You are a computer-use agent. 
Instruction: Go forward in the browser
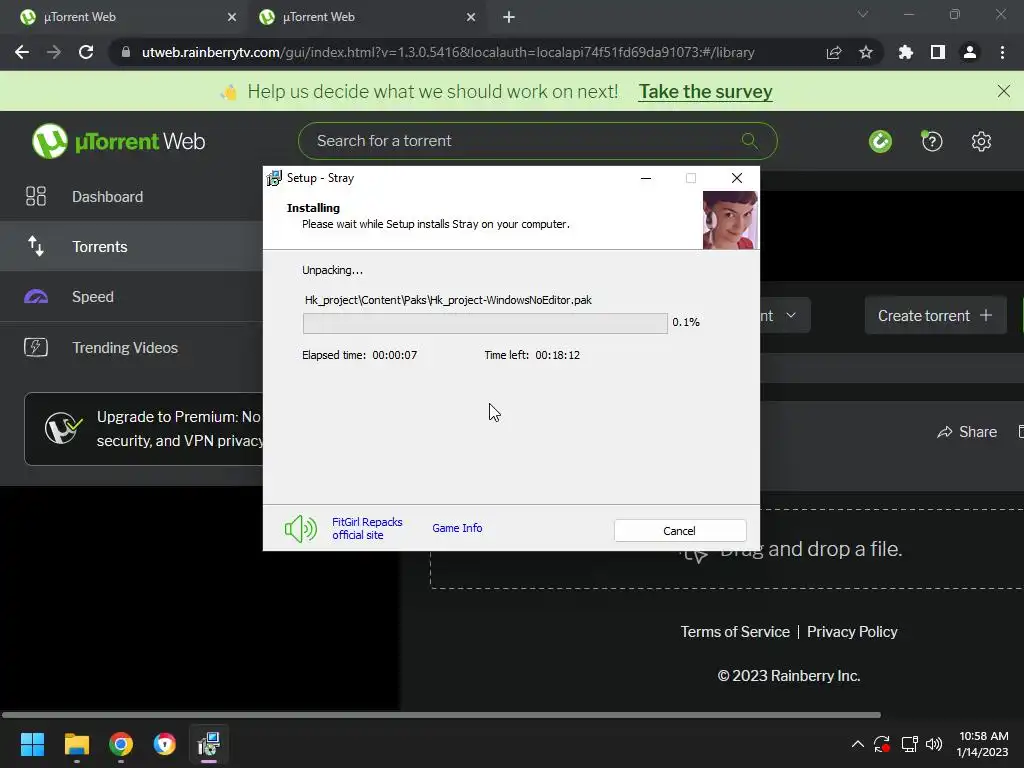(54, 52)
